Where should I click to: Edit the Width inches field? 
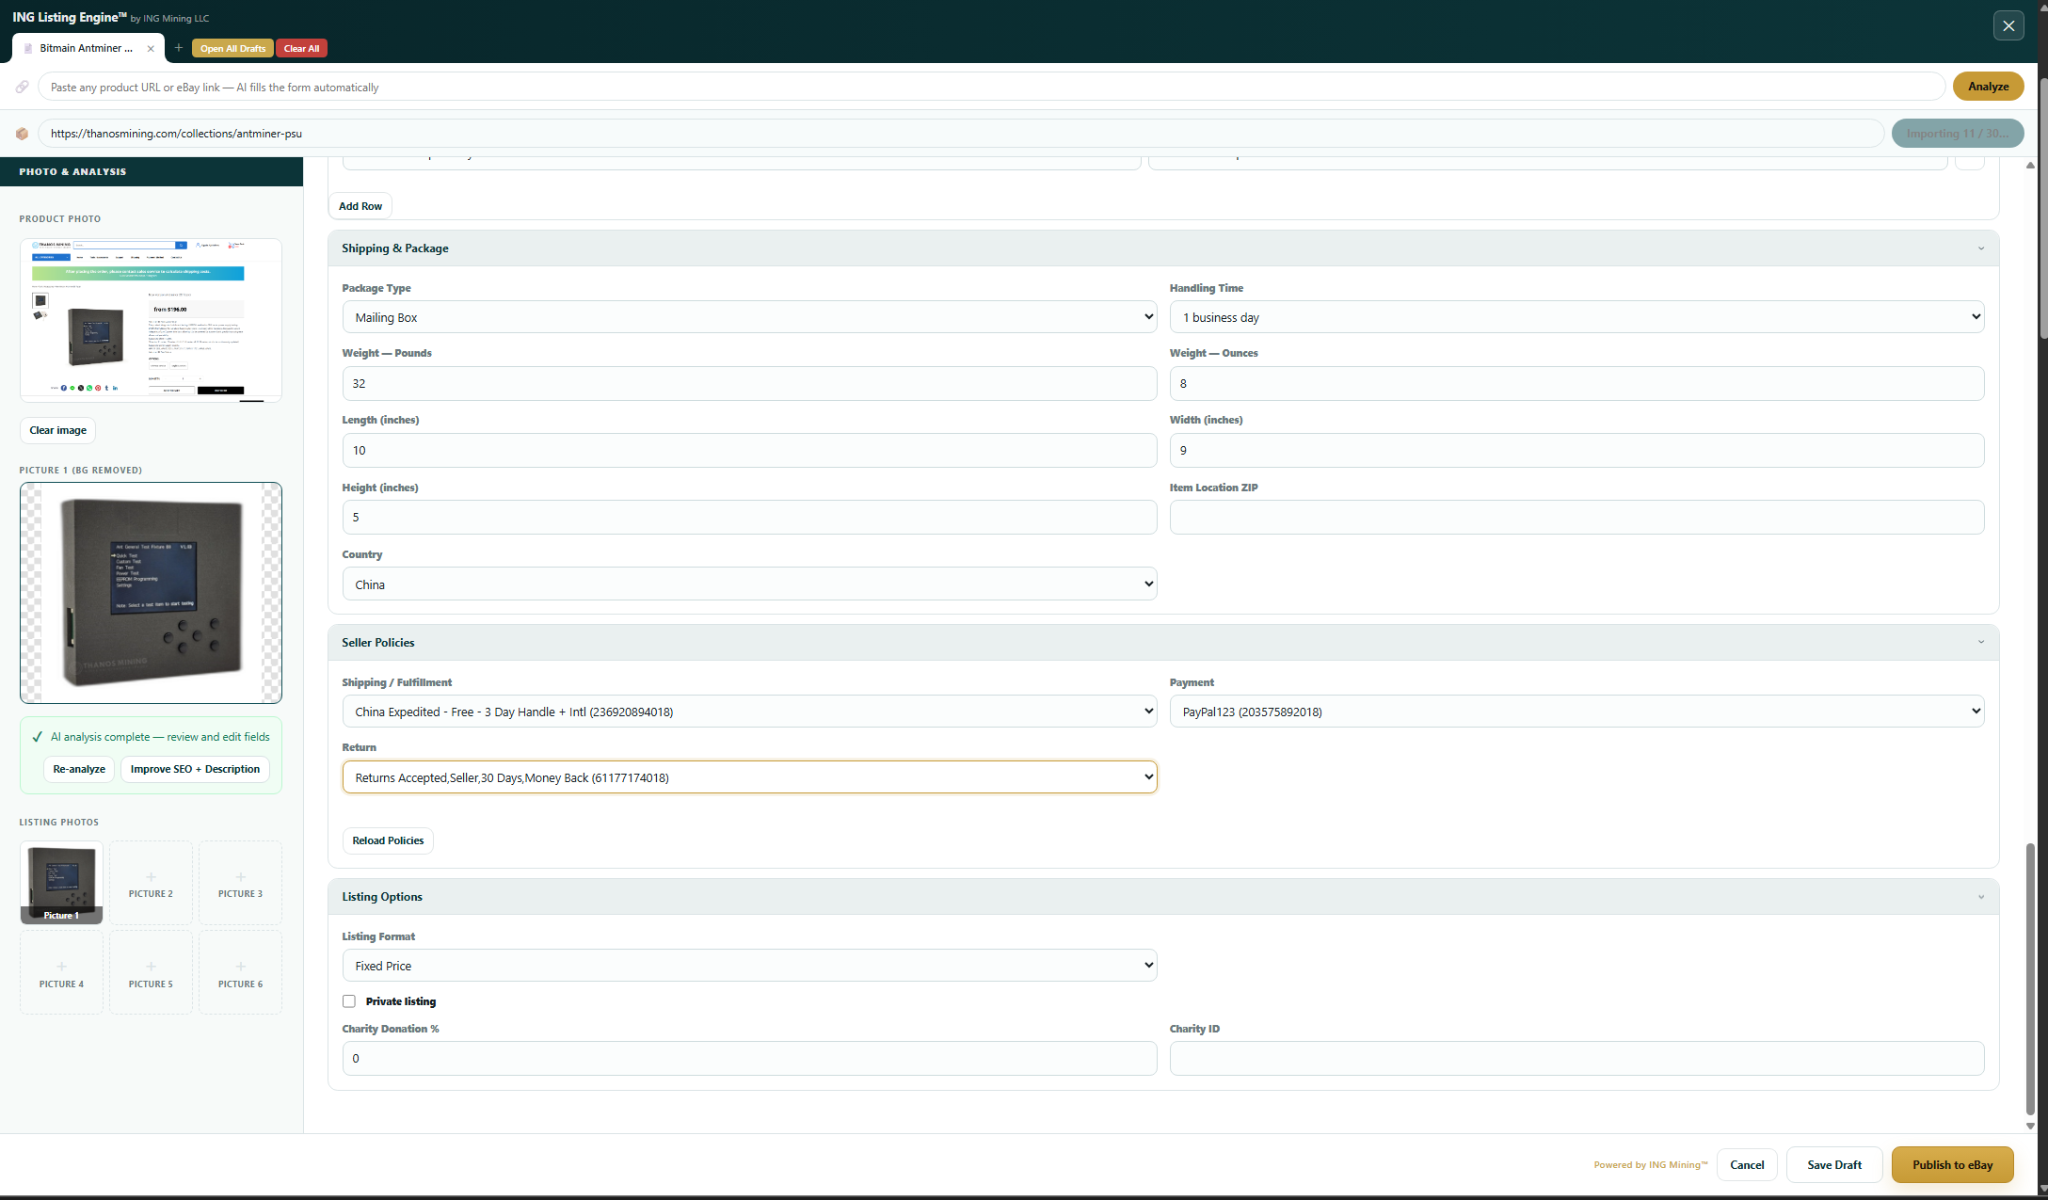click(x=1576, y=450)
